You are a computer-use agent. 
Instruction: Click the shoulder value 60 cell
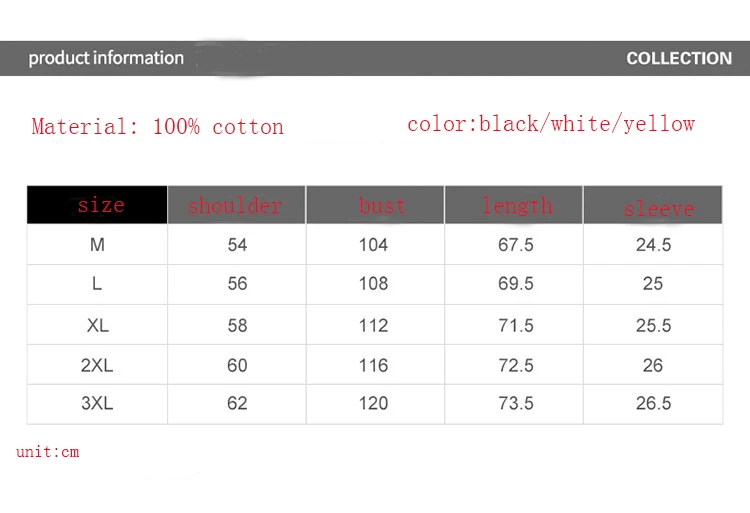[237, 365]
